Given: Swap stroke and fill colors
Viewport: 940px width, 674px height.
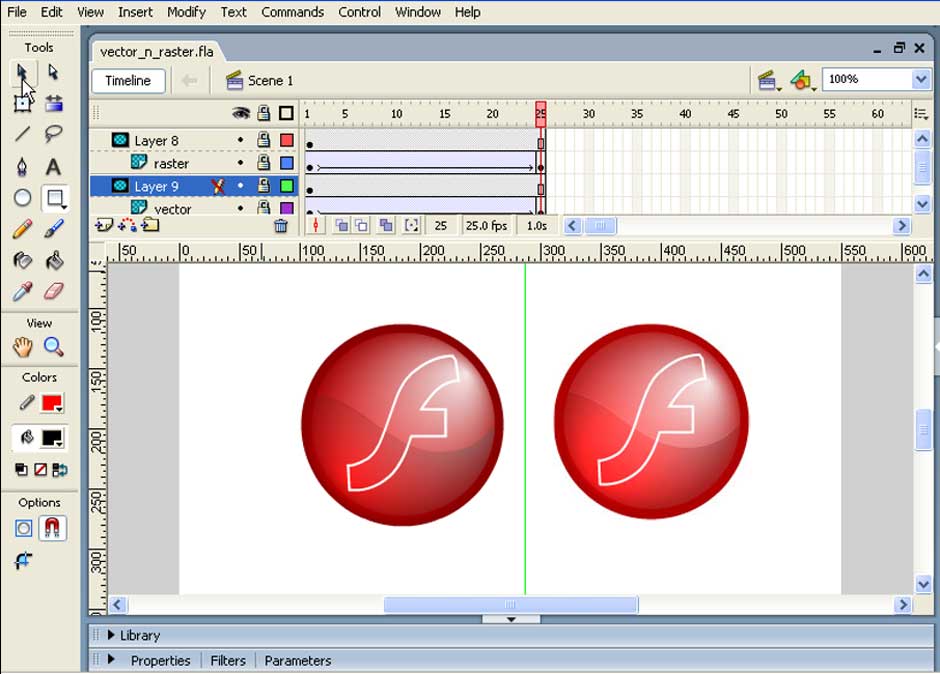Looking at the screenshot, I should 60,470.
